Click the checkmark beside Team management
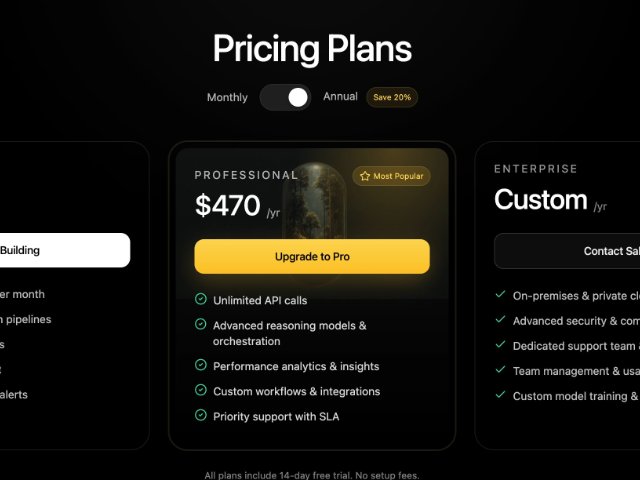Image resolution: width=640 pixels, height=480 pixels. click(500, 370)
